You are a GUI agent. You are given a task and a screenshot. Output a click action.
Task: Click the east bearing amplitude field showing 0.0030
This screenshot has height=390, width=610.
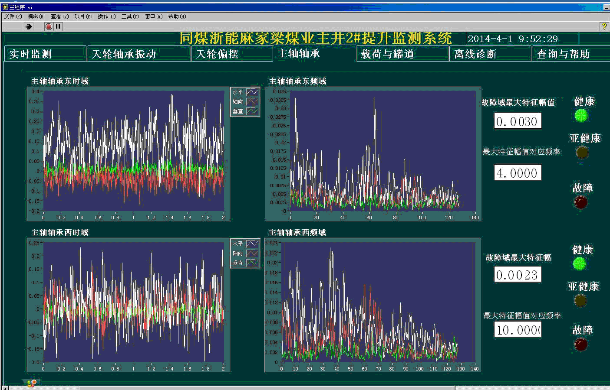pos(517,121)
